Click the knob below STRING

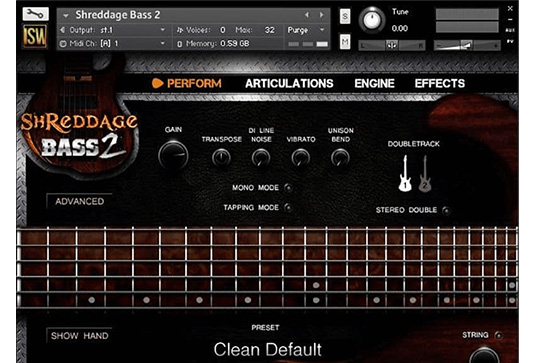[x=484, y=355]
